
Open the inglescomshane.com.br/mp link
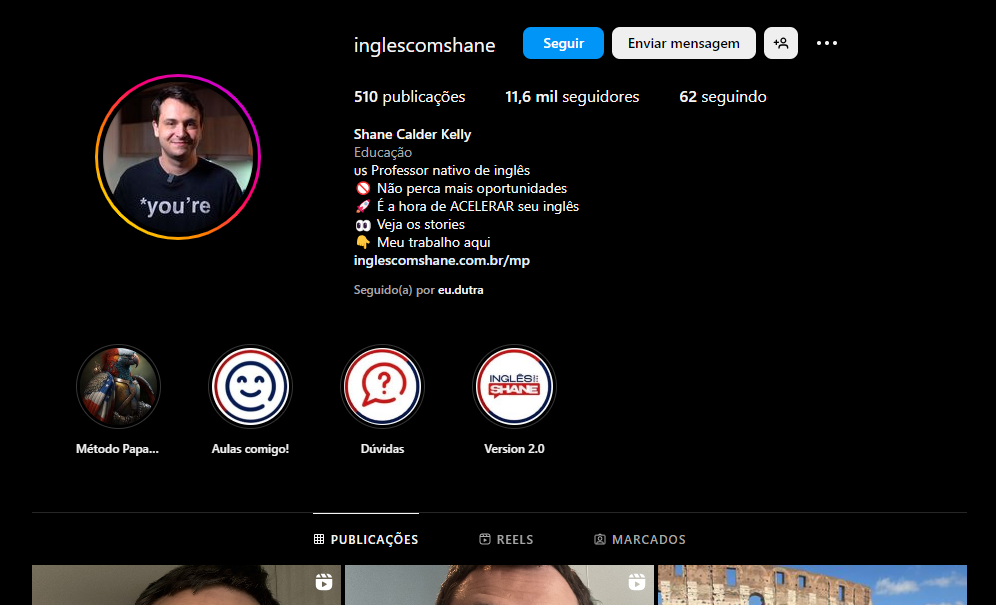(441, 261)
